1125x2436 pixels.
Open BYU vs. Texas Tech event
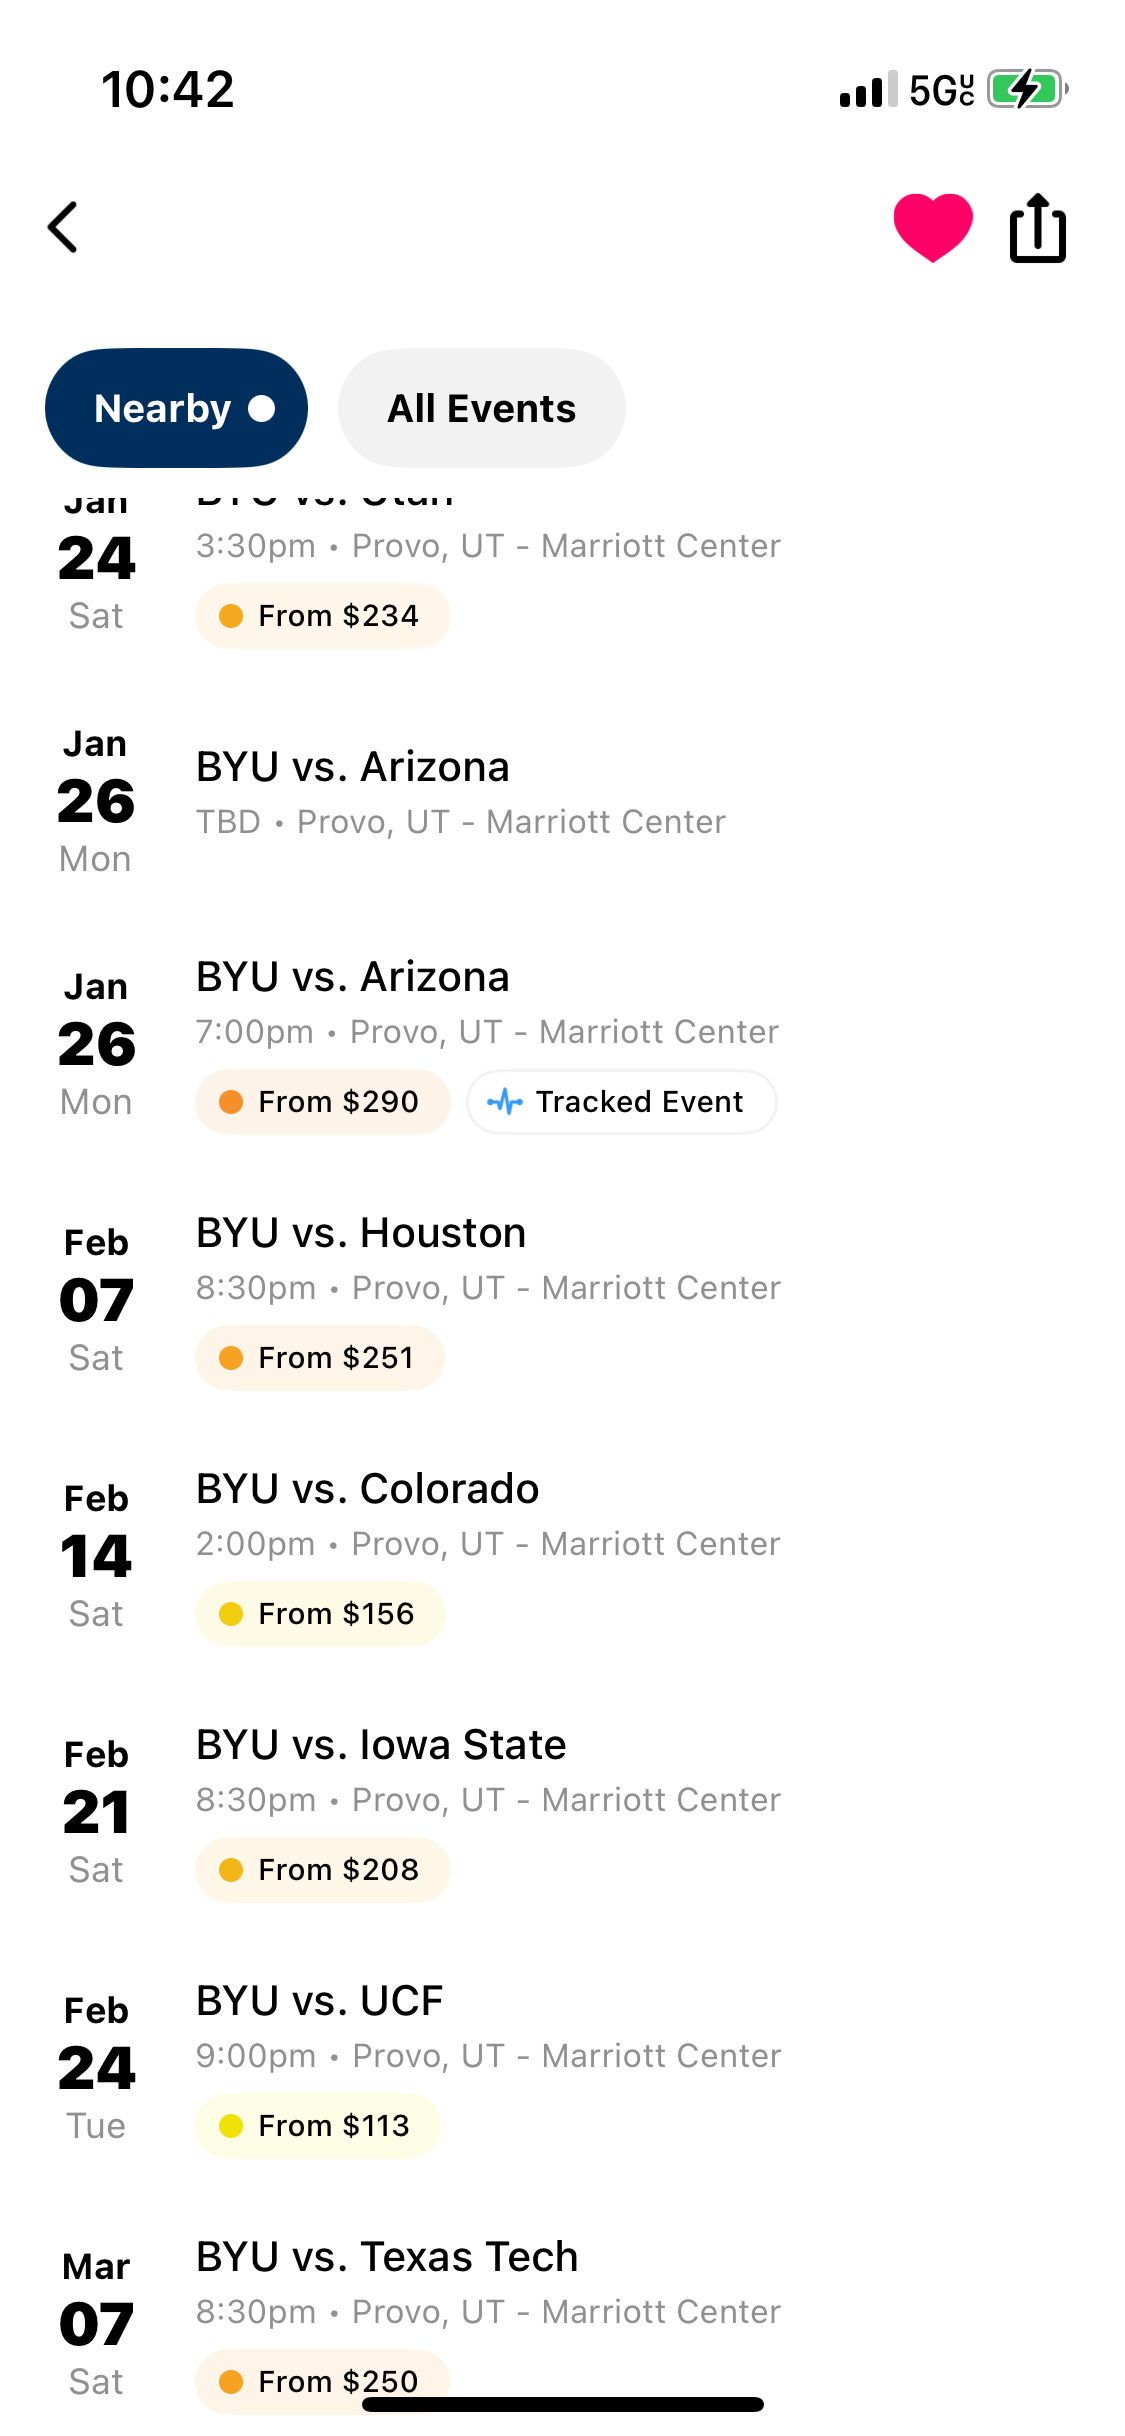(387, 2257)
